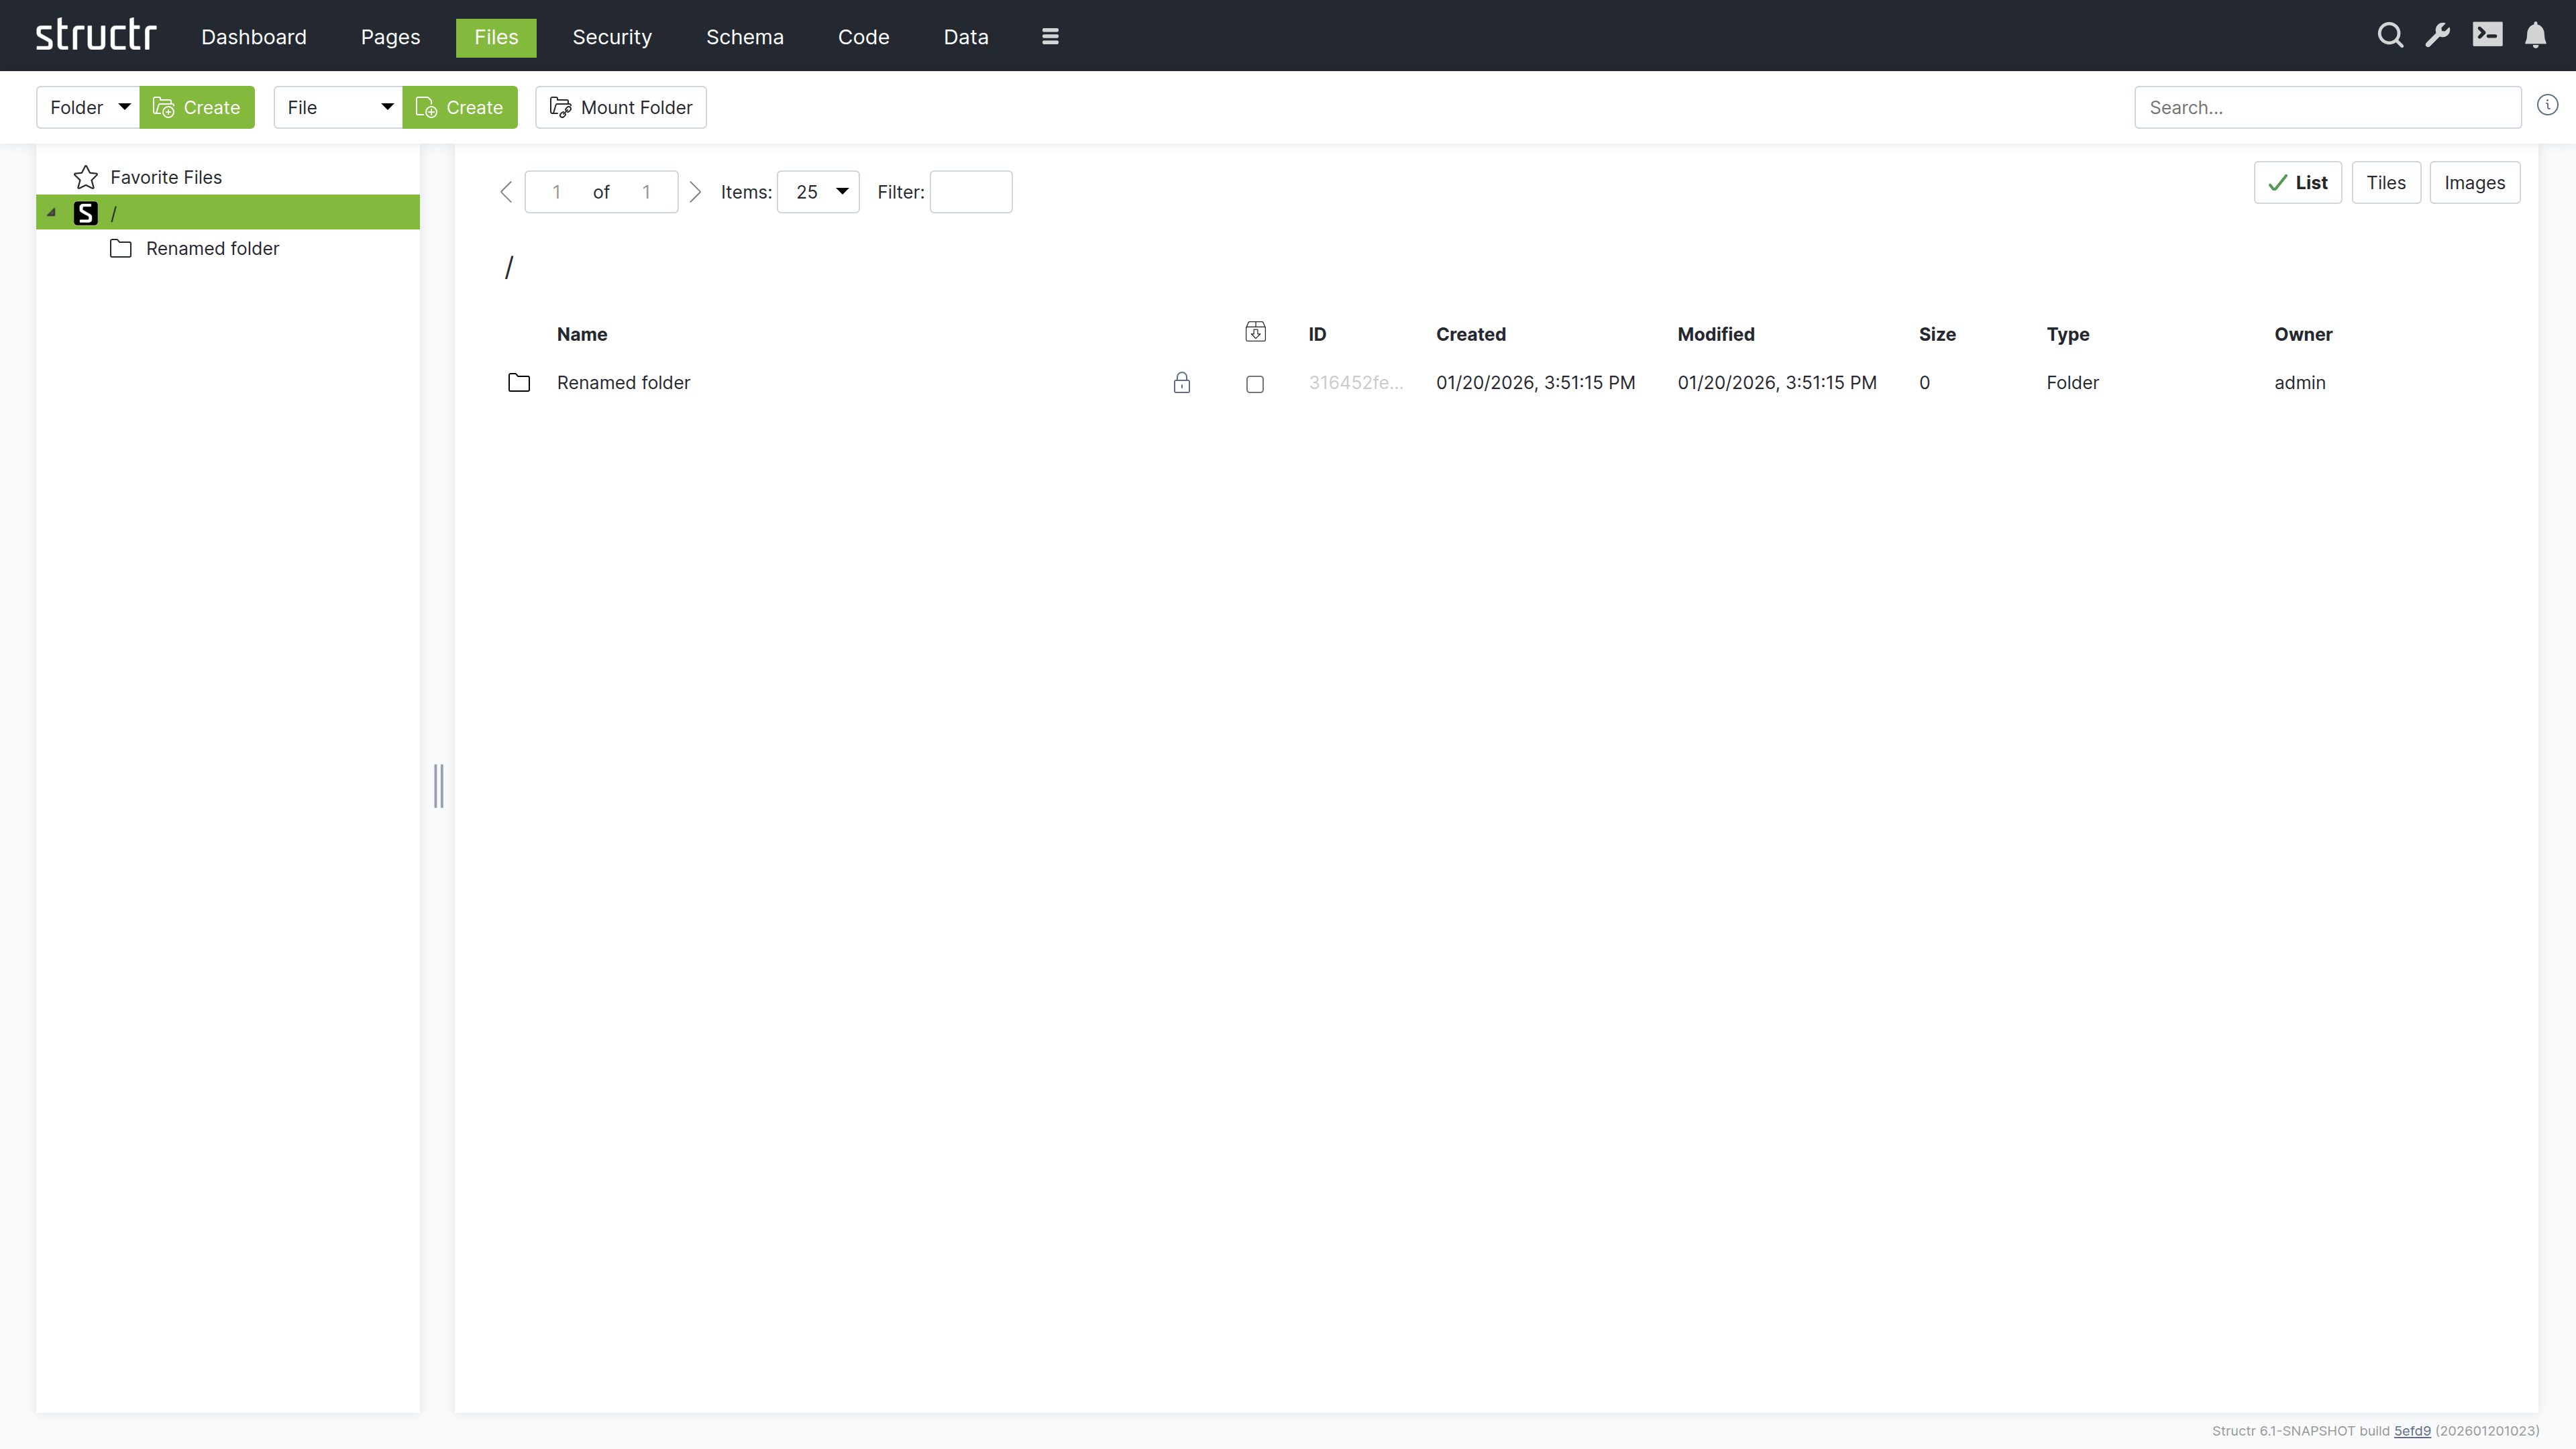
Task: Collapse the root folder tree arrow
Action: [51, 213]
